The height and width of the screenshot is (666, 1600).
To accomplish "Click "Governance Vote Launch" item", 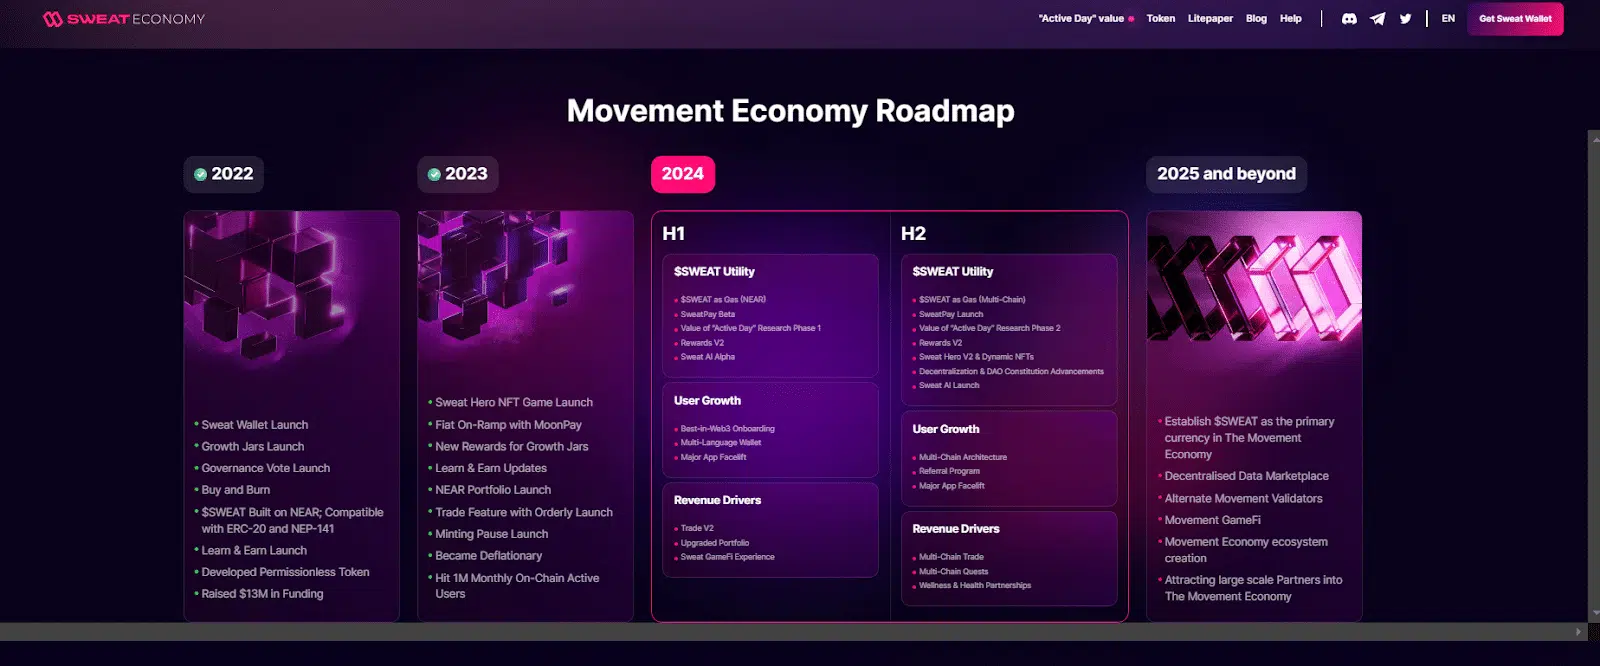I will (x=265, y=468).
